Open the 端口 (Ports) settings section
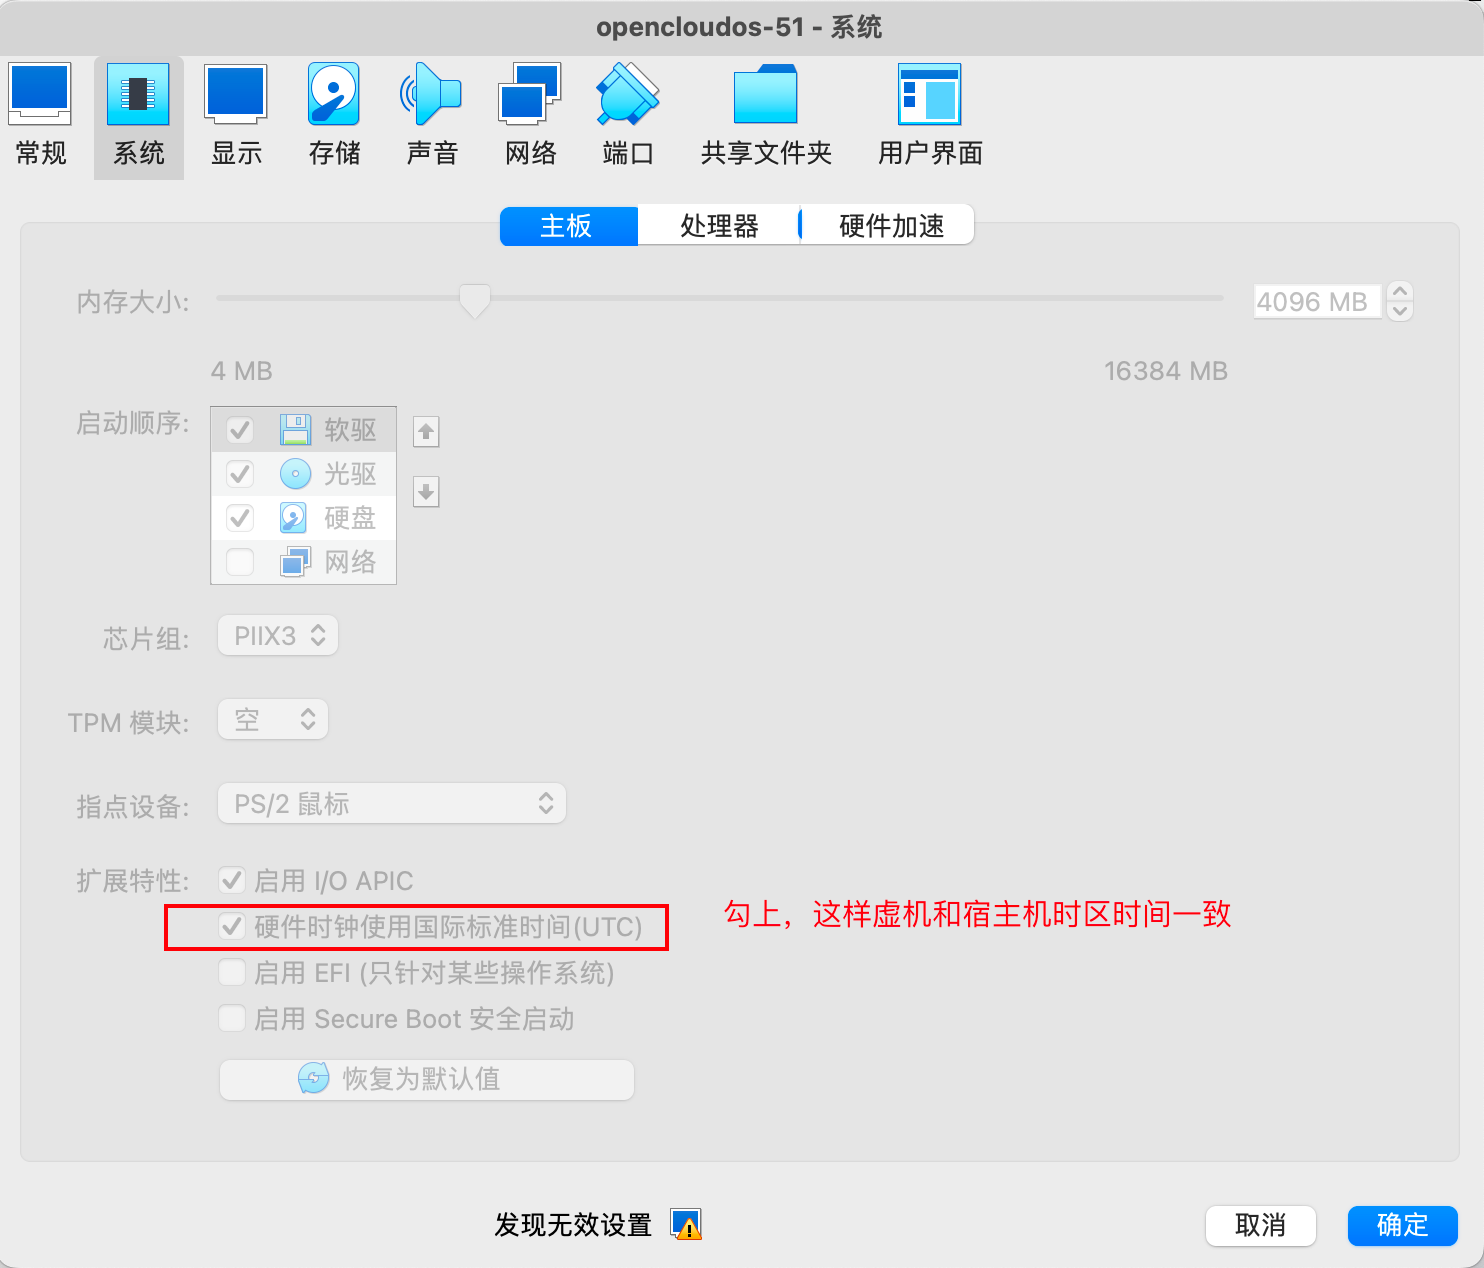The height and width of the screenshot is (1268, 1484). [628, 116]
